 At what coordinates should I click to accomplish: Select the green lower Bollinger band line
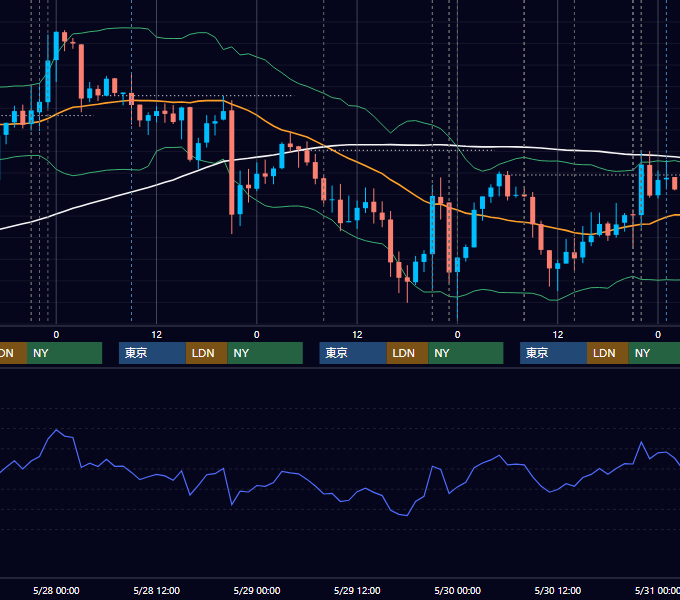pyautogui.click(x=356, y=236)
